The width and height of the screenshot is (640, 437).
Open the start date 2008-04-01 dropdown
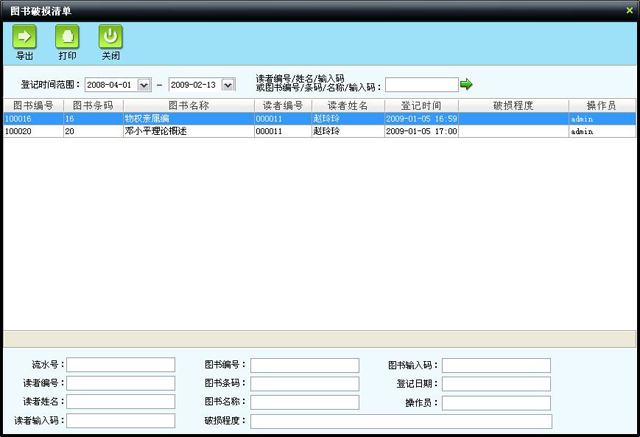pos(144,85)
